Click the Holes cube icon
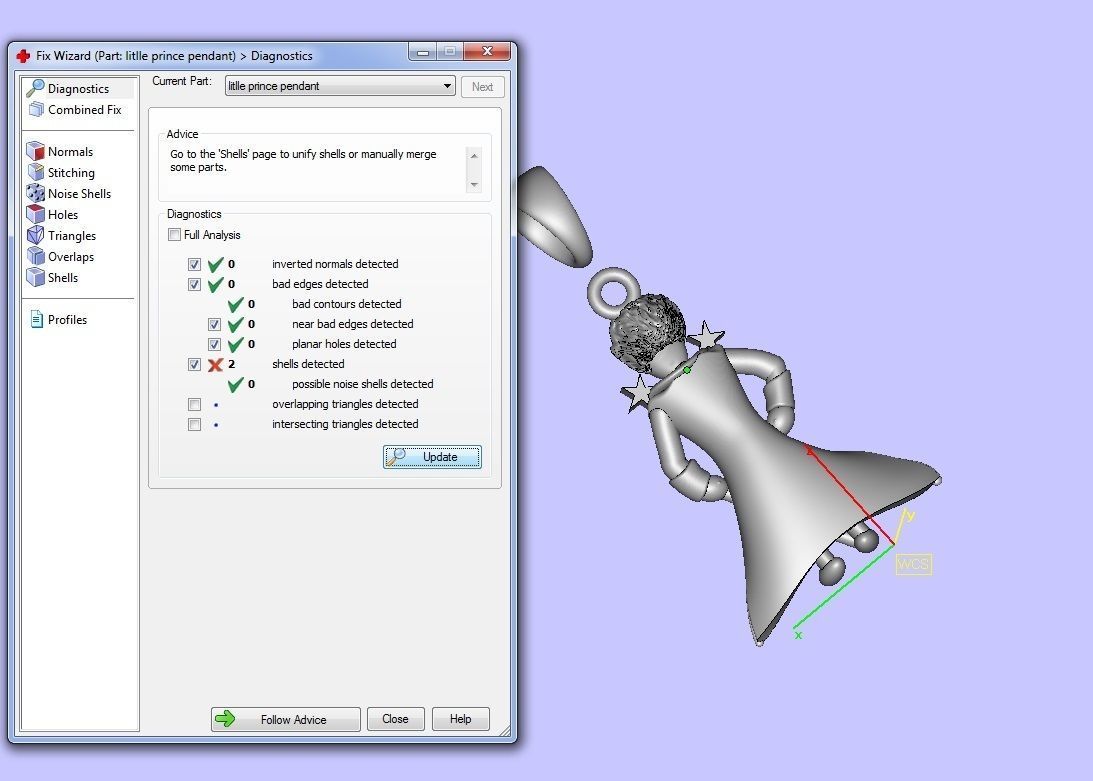 pyautogui.click(x=36, y=214)
